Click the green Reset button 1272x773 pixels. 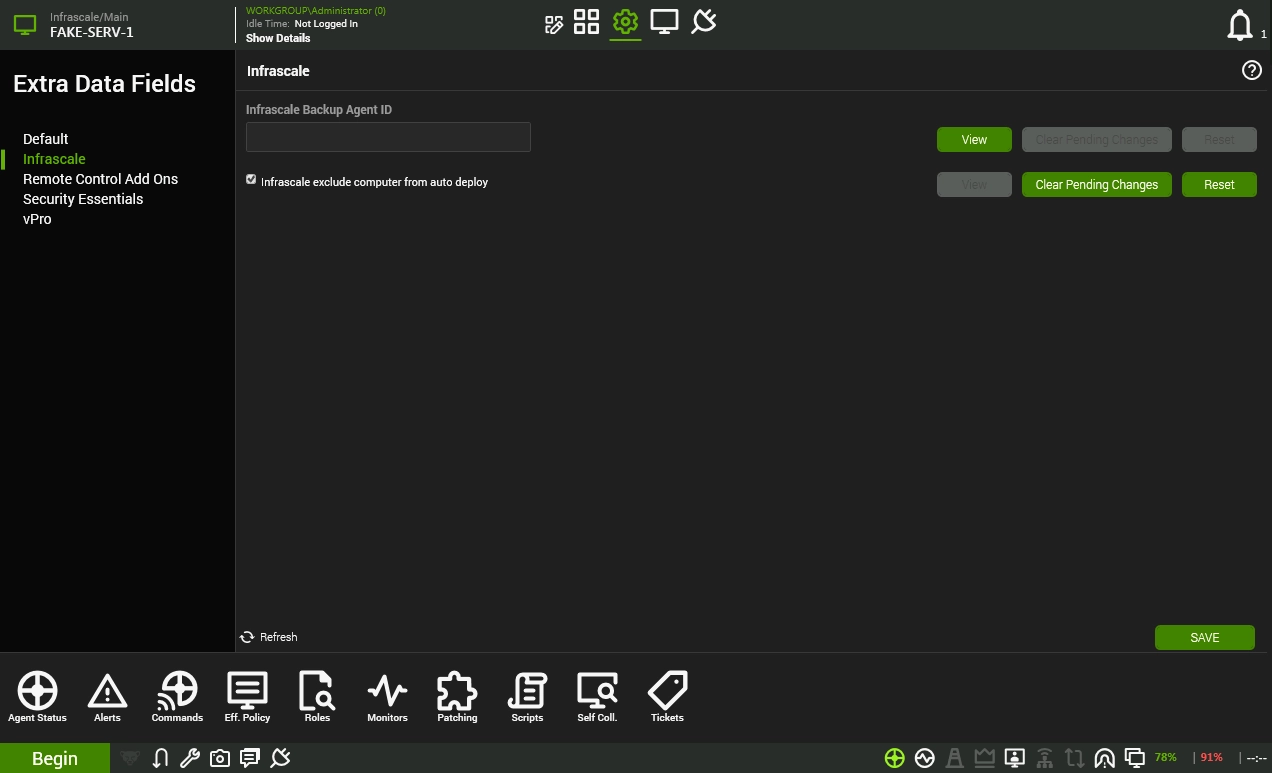tap(1219, 185)
